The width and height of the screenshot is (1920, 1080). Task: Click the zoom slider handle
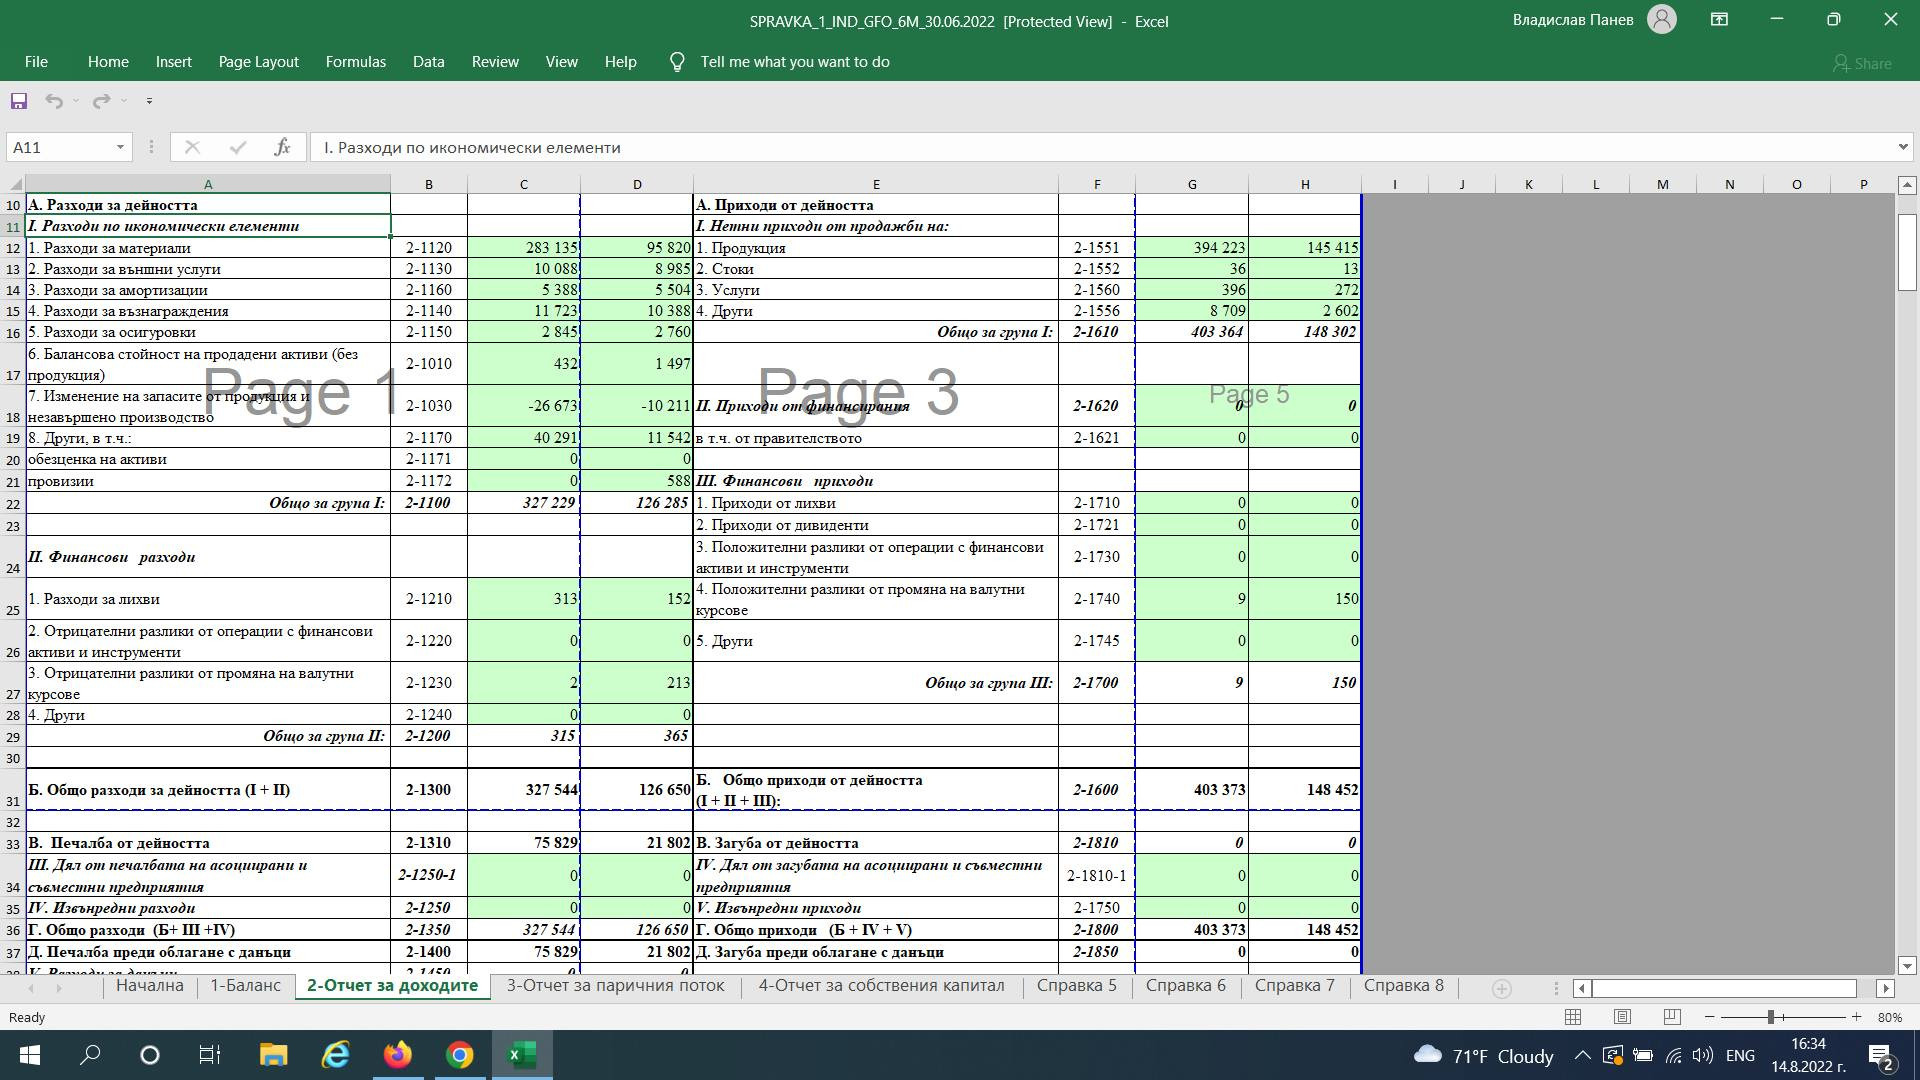(1770, 1017)
